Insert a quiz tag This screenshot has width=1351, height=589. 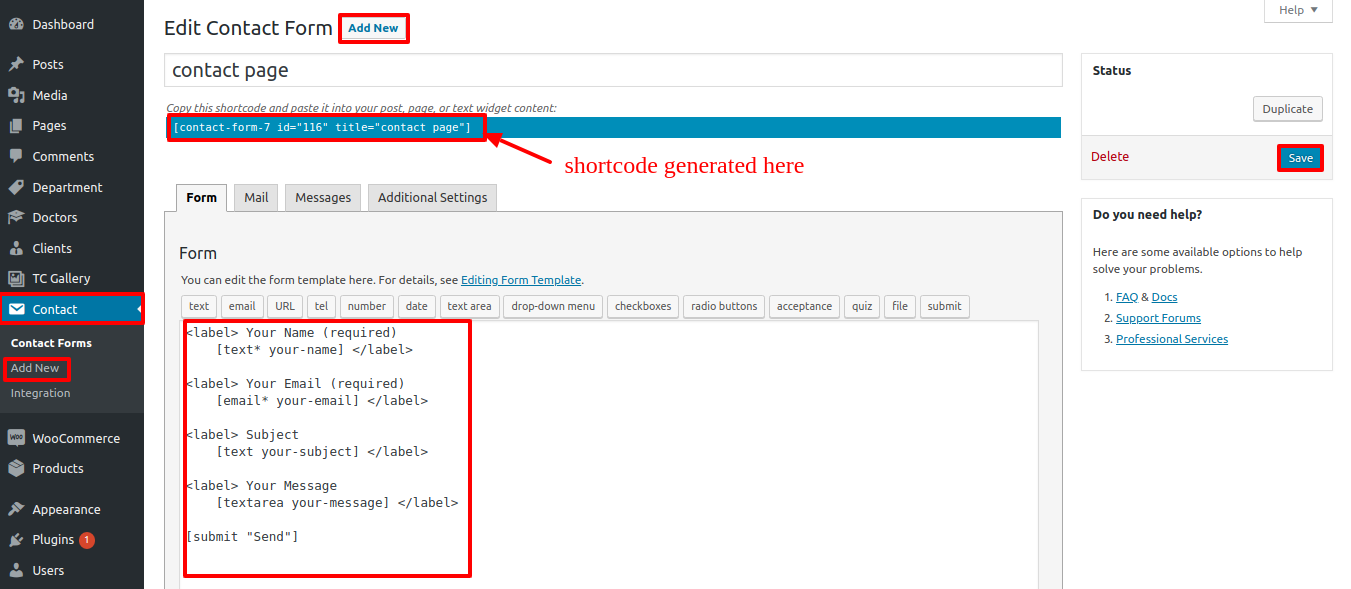point(862,306)
